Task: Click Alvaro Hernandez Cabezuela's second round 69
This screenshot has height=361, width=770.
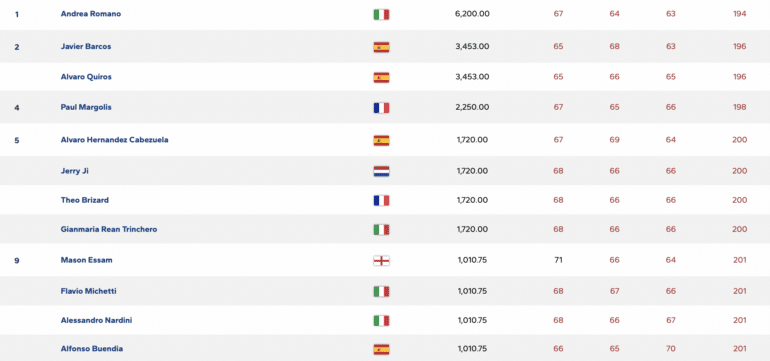Action: pos(614,139)
